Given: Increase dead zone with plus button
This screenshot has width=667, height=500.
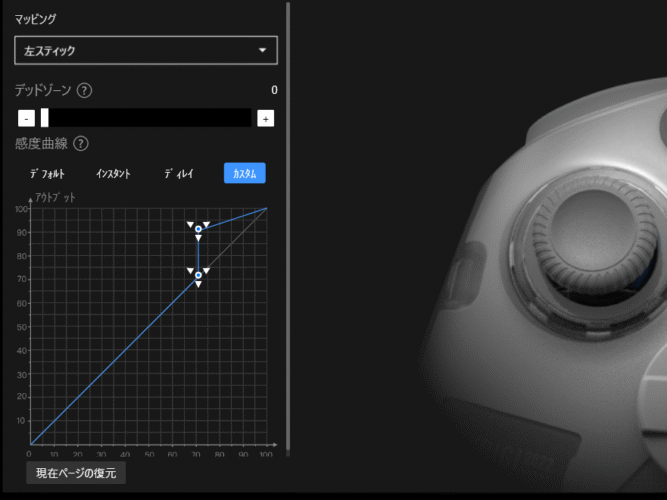Looking at the screenshot, I should point(265,119).
